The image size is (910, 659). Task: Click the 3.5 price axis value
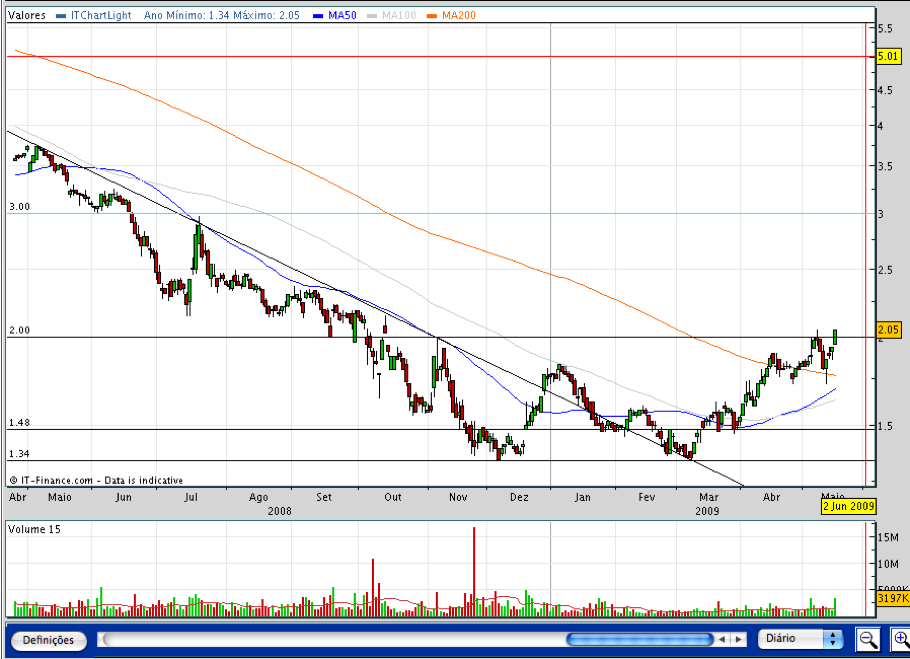[x=885, y=166]
